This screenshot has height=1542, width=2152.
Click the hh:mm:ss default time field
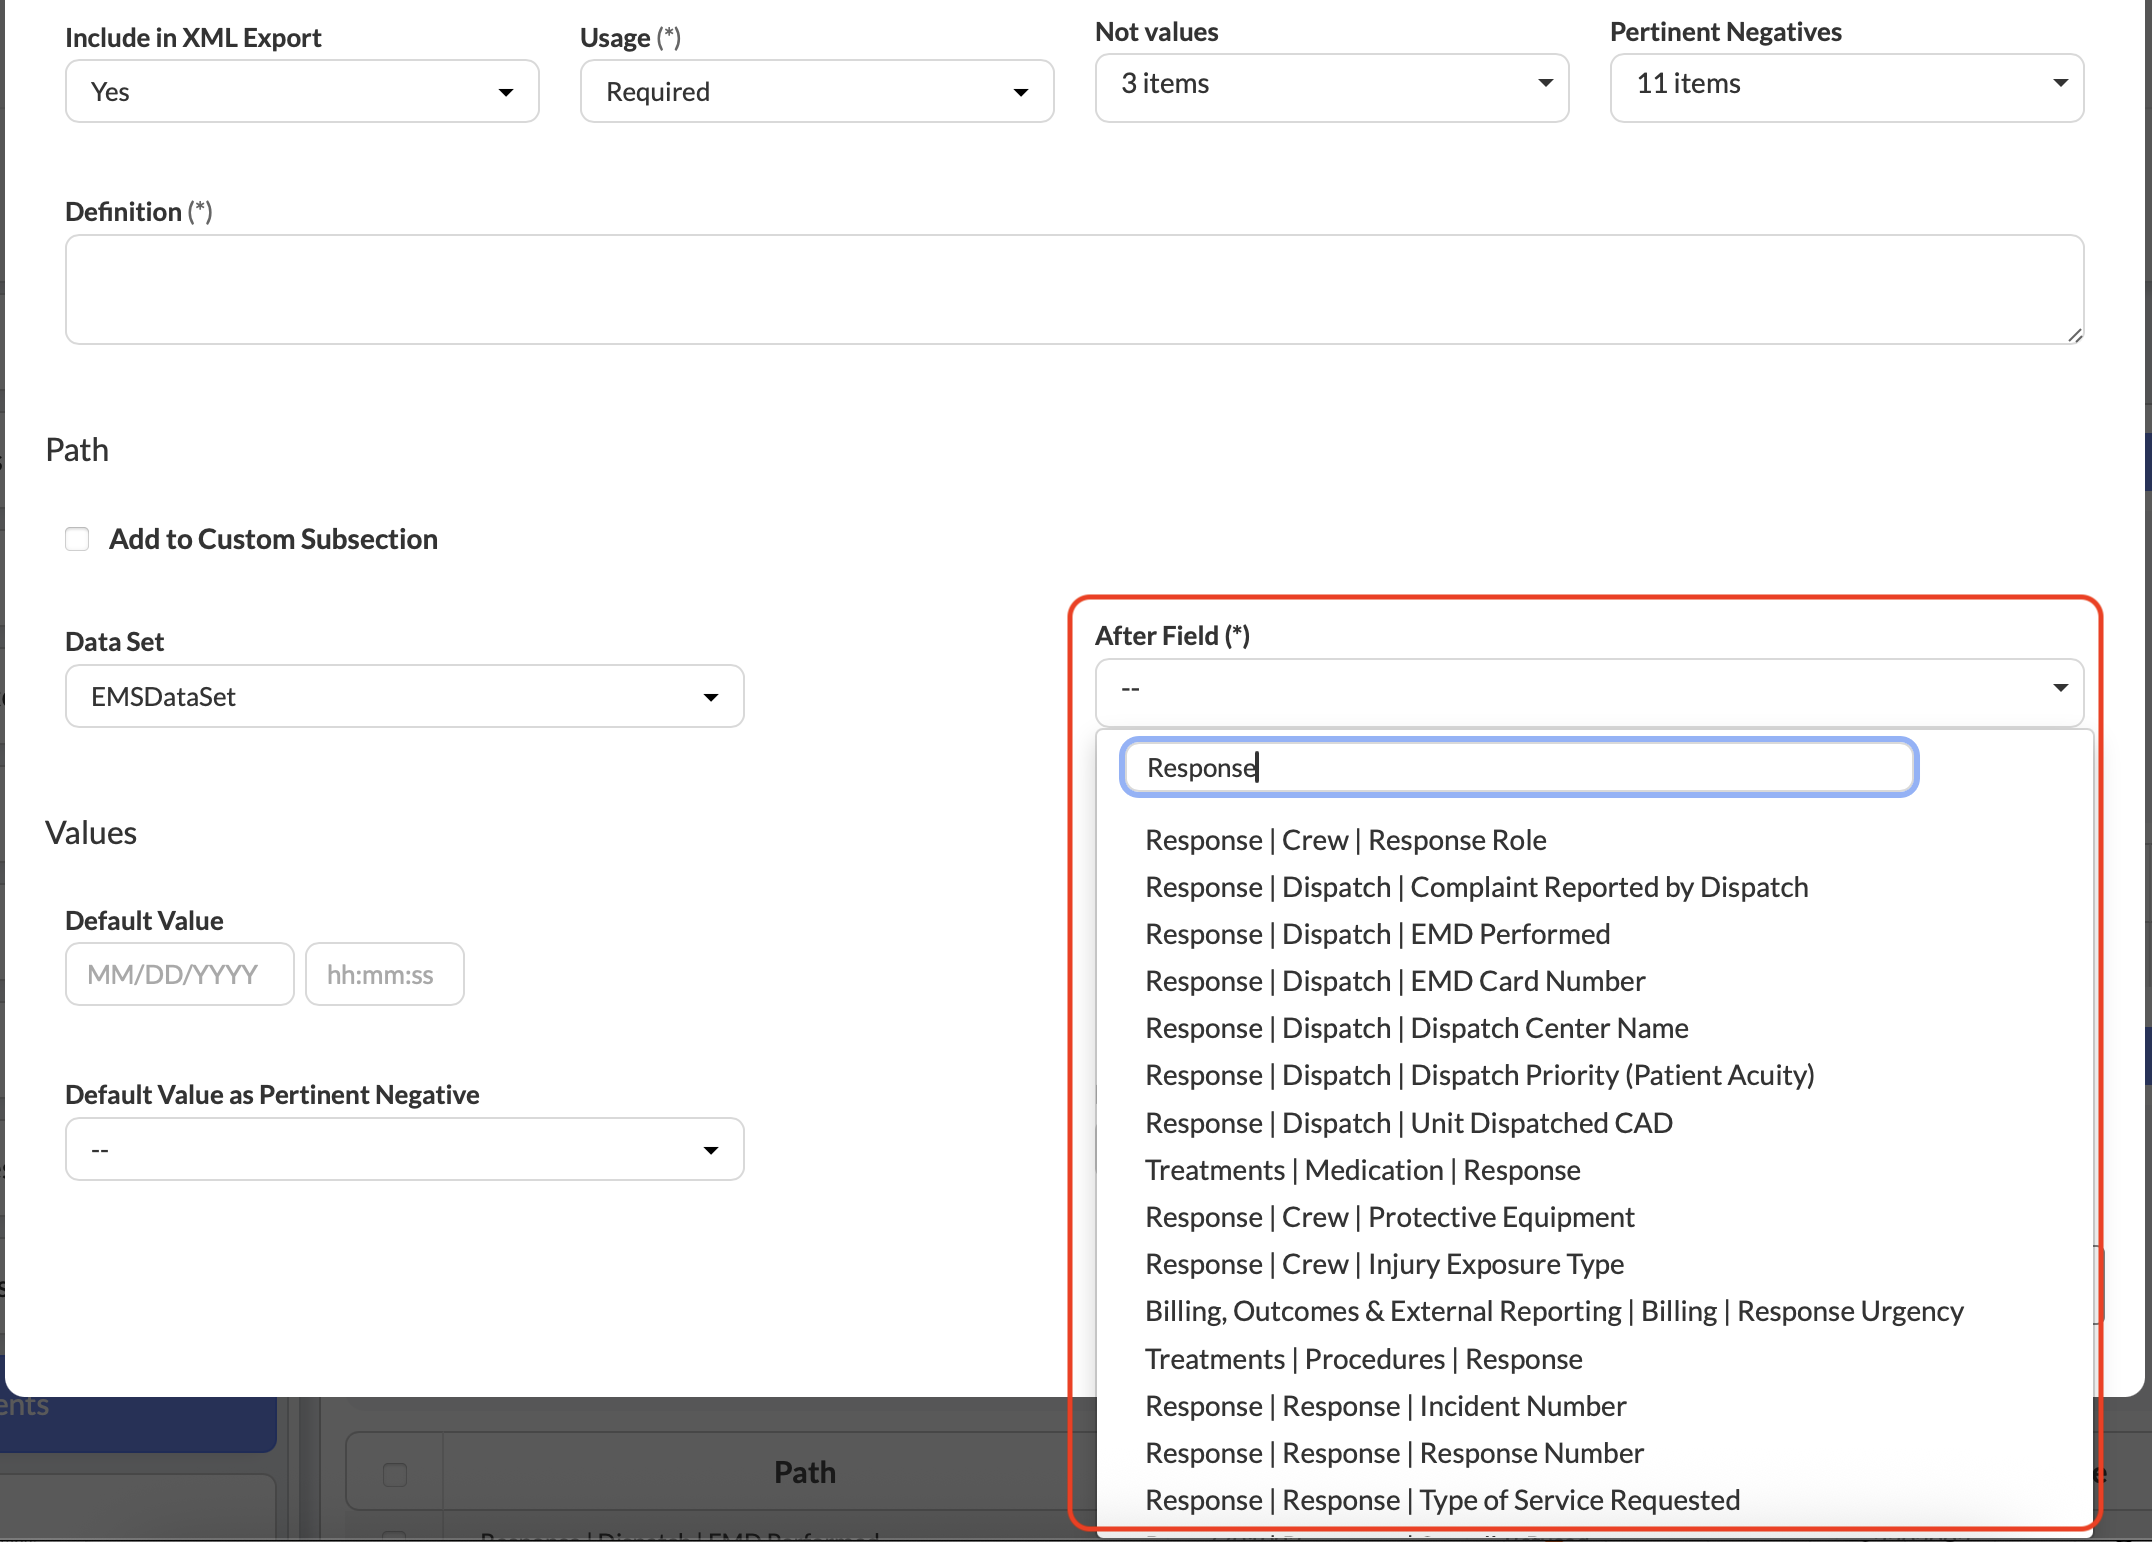(384, 975)
